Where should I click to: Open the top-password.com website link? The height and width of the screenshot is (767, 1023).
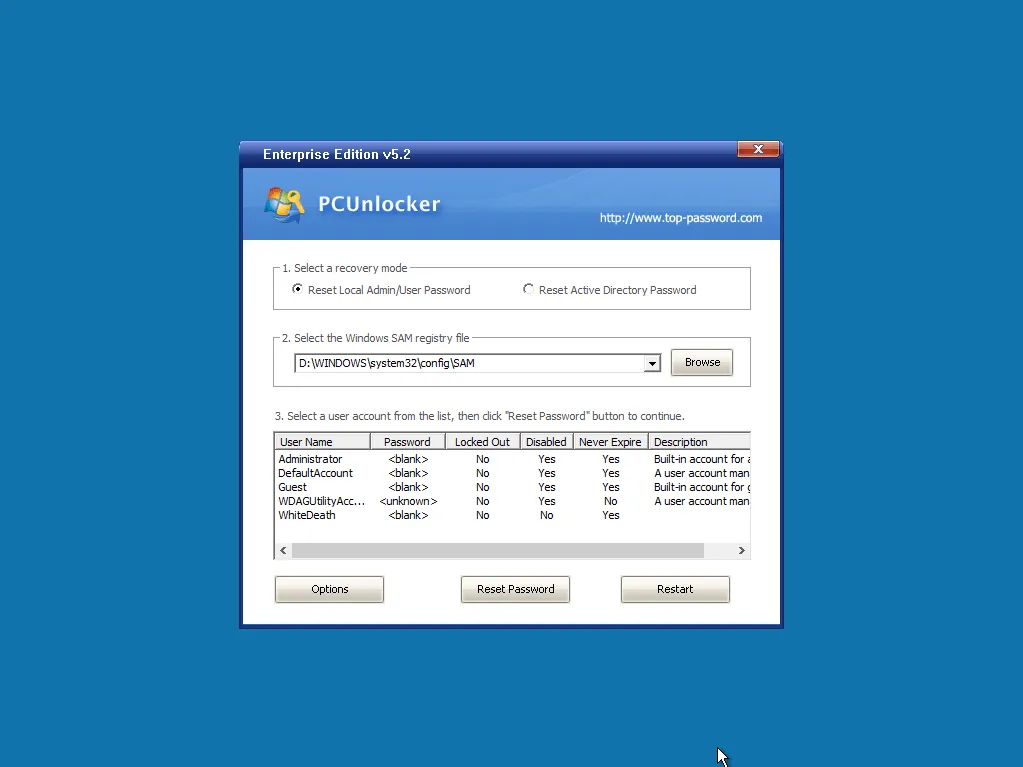[x=680, y=218]
